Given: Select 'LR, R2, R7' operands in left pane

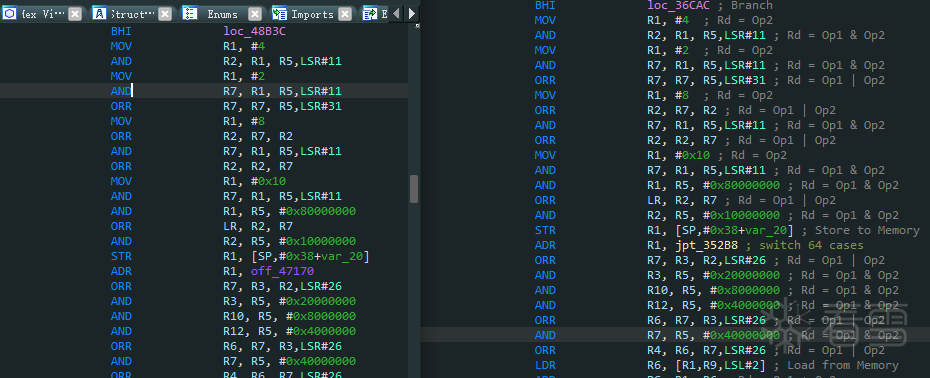Looking at the screenshot, I should point(258,226).
